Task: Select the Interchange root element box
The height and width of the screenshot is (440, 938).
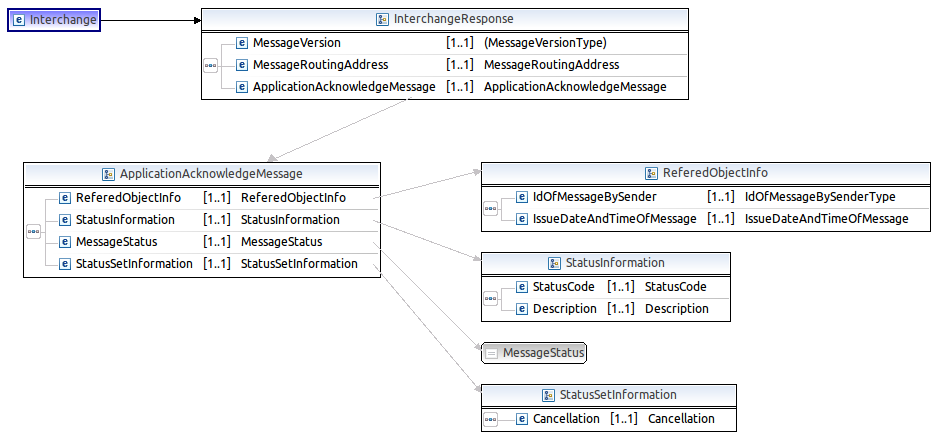Action: [x=55, y=20]
